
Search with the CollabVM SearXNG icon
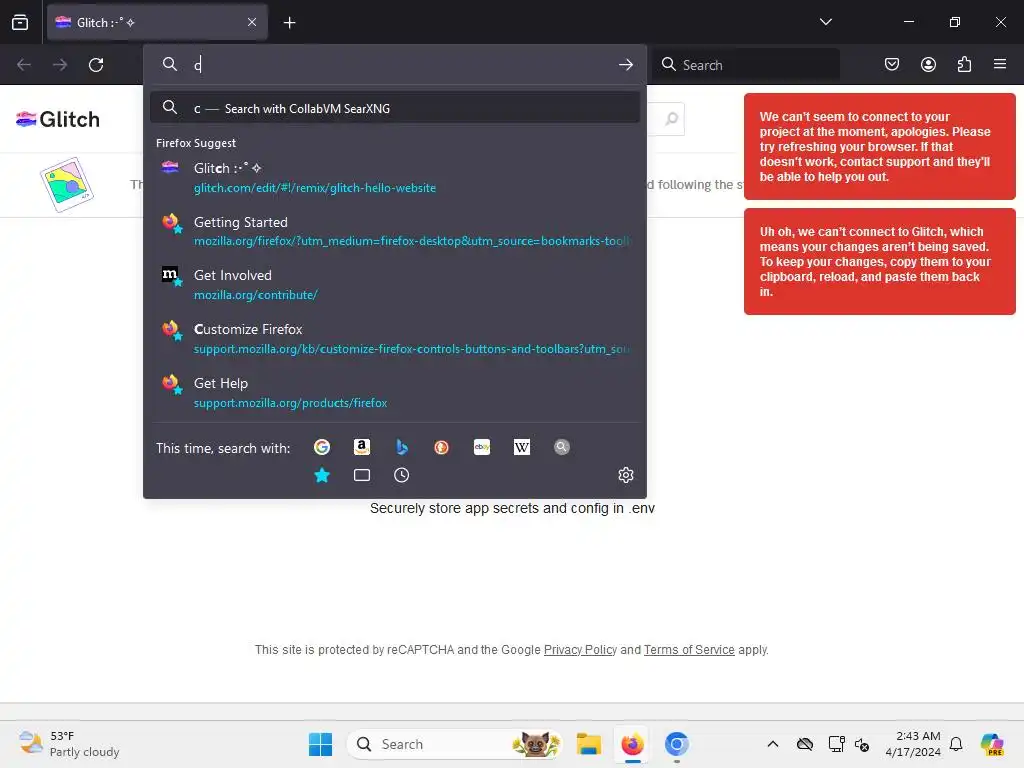coord(562,447)
